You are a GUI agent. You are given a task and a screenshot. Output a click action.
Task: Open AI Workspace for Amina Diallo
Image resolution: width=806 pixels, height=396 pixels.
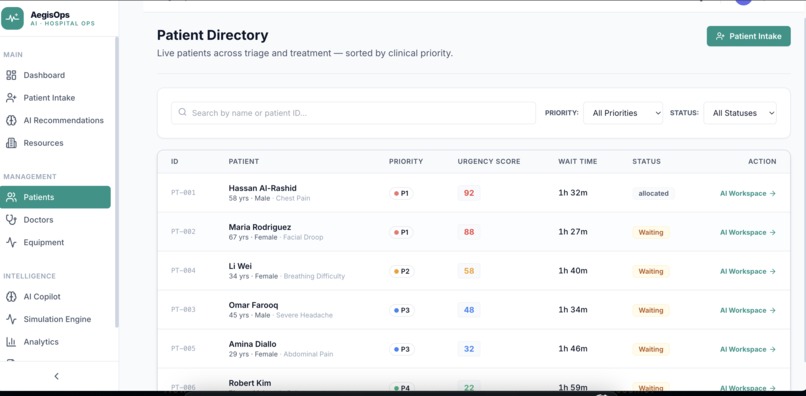[x=747, y=350]
